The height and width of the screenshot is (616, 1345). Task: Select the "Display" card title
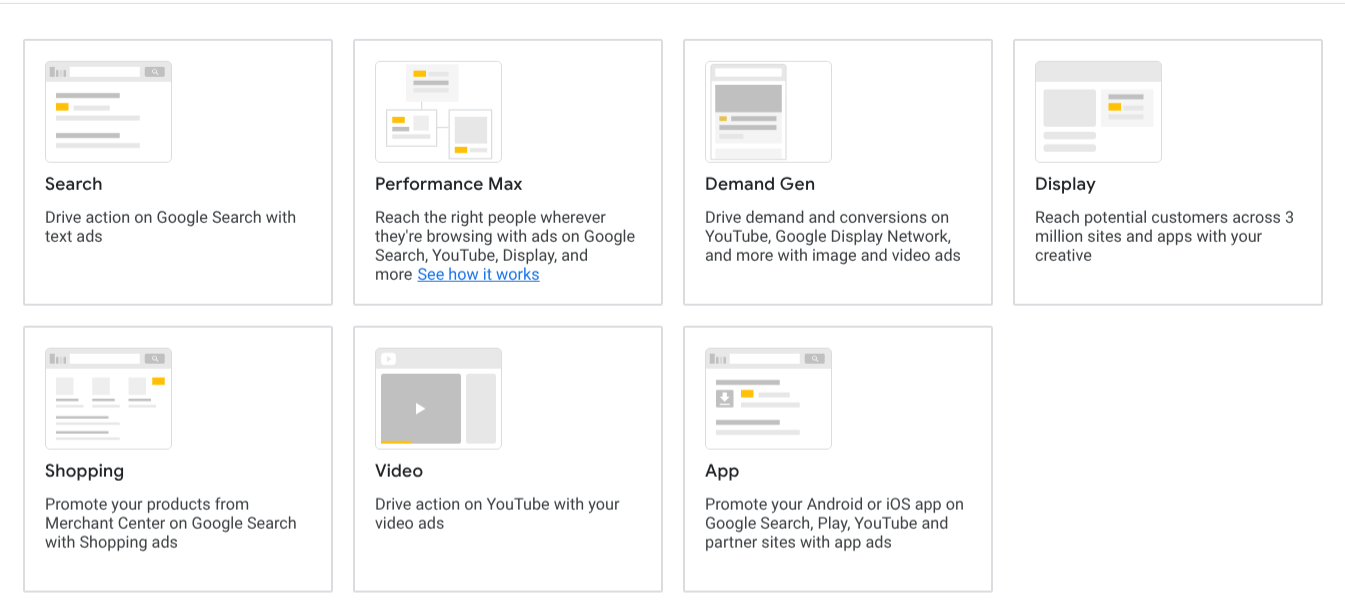click(1065, 184)
